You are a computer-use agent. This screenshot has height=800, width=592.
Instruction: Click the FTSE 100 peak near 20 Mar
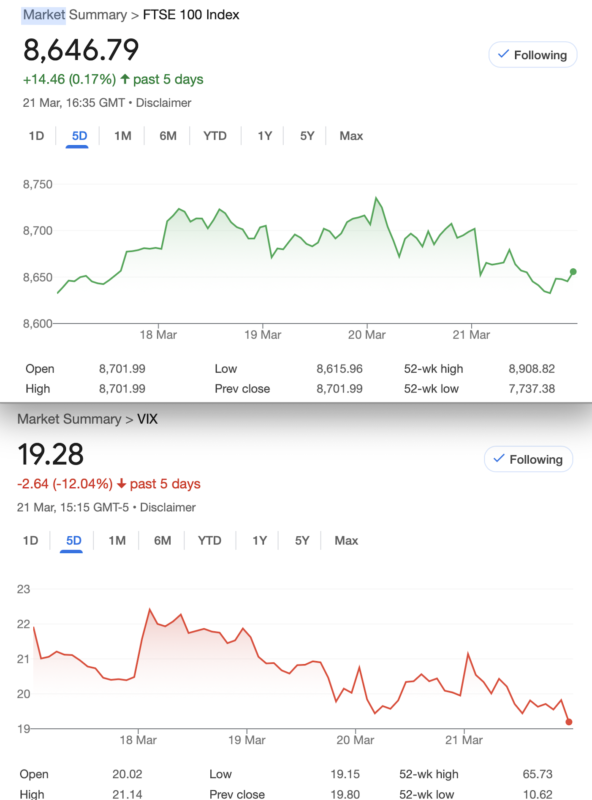[376, 198]
